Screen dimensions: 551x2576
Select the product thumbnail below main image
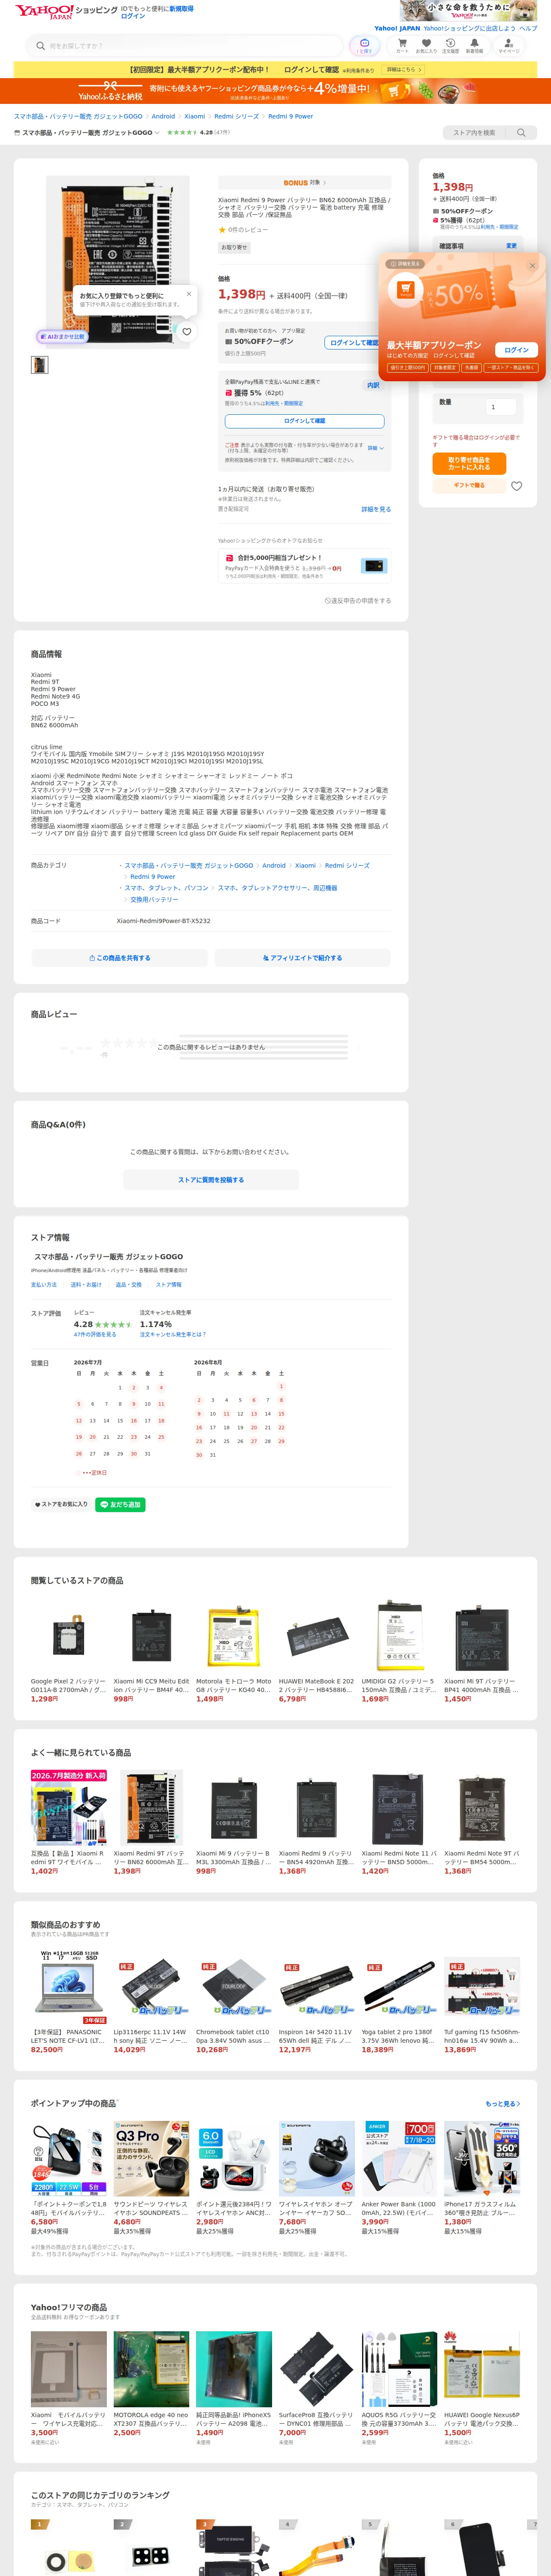click(x=39, y=365)
